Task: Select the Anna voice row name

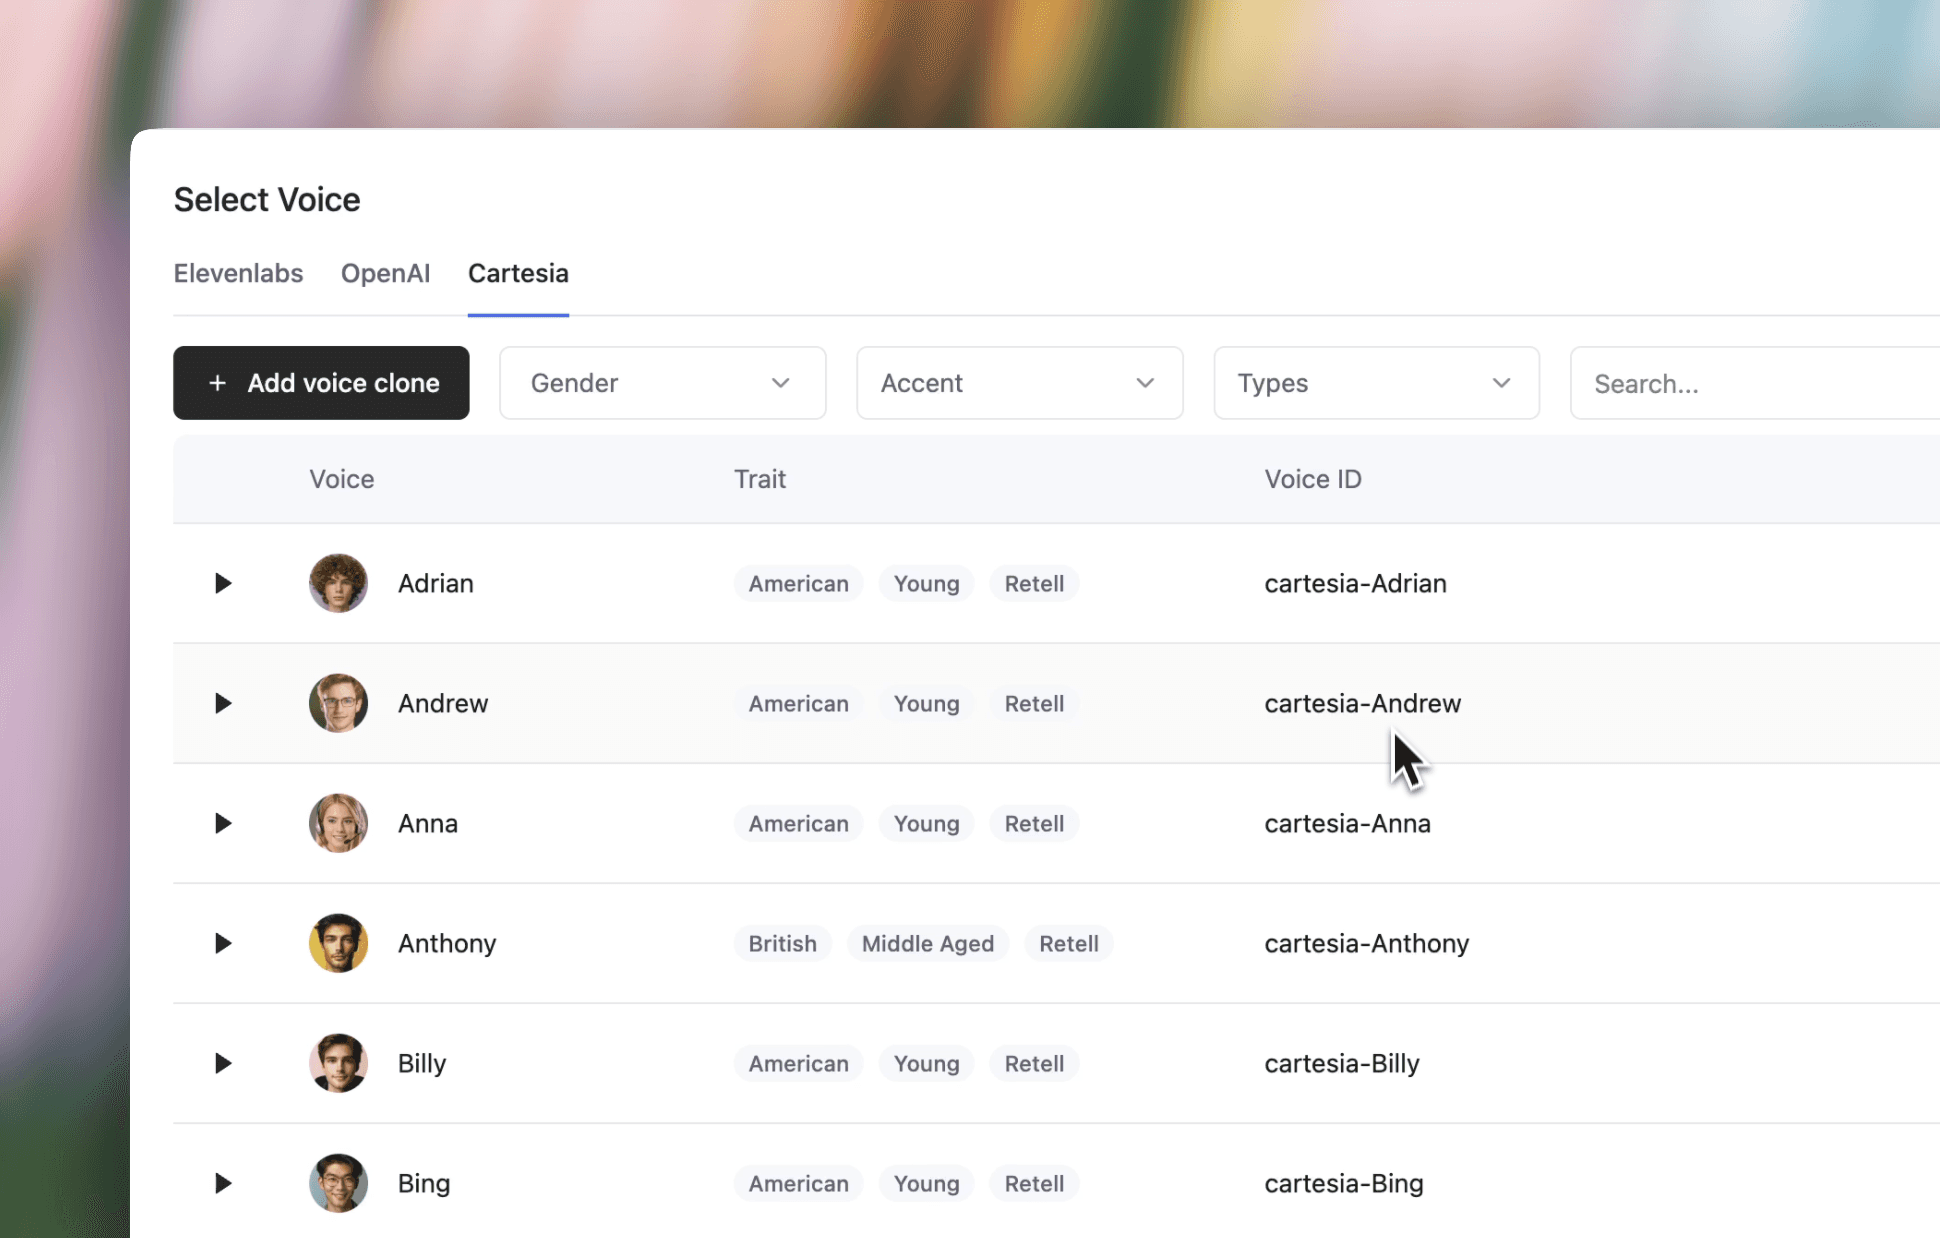Action: point(428,823)
